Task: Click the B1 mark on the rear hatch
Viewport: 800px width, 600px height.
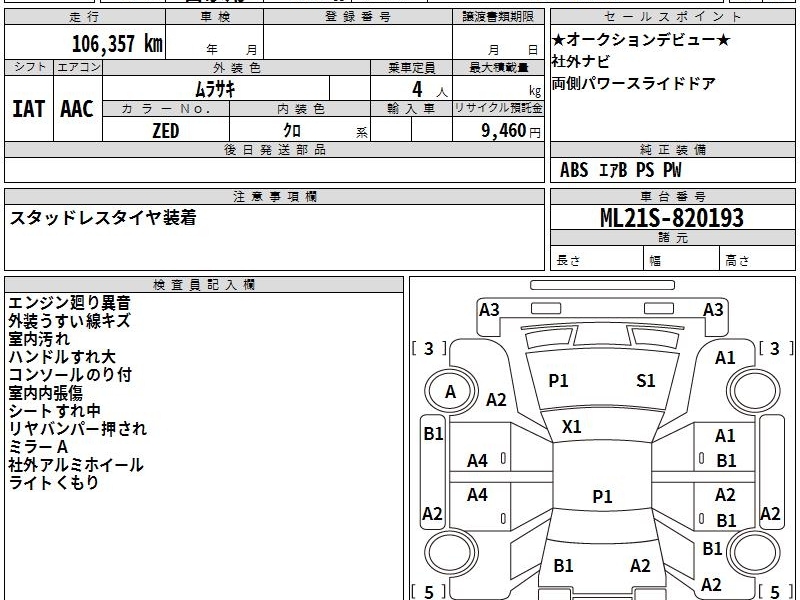Action: 563,566
